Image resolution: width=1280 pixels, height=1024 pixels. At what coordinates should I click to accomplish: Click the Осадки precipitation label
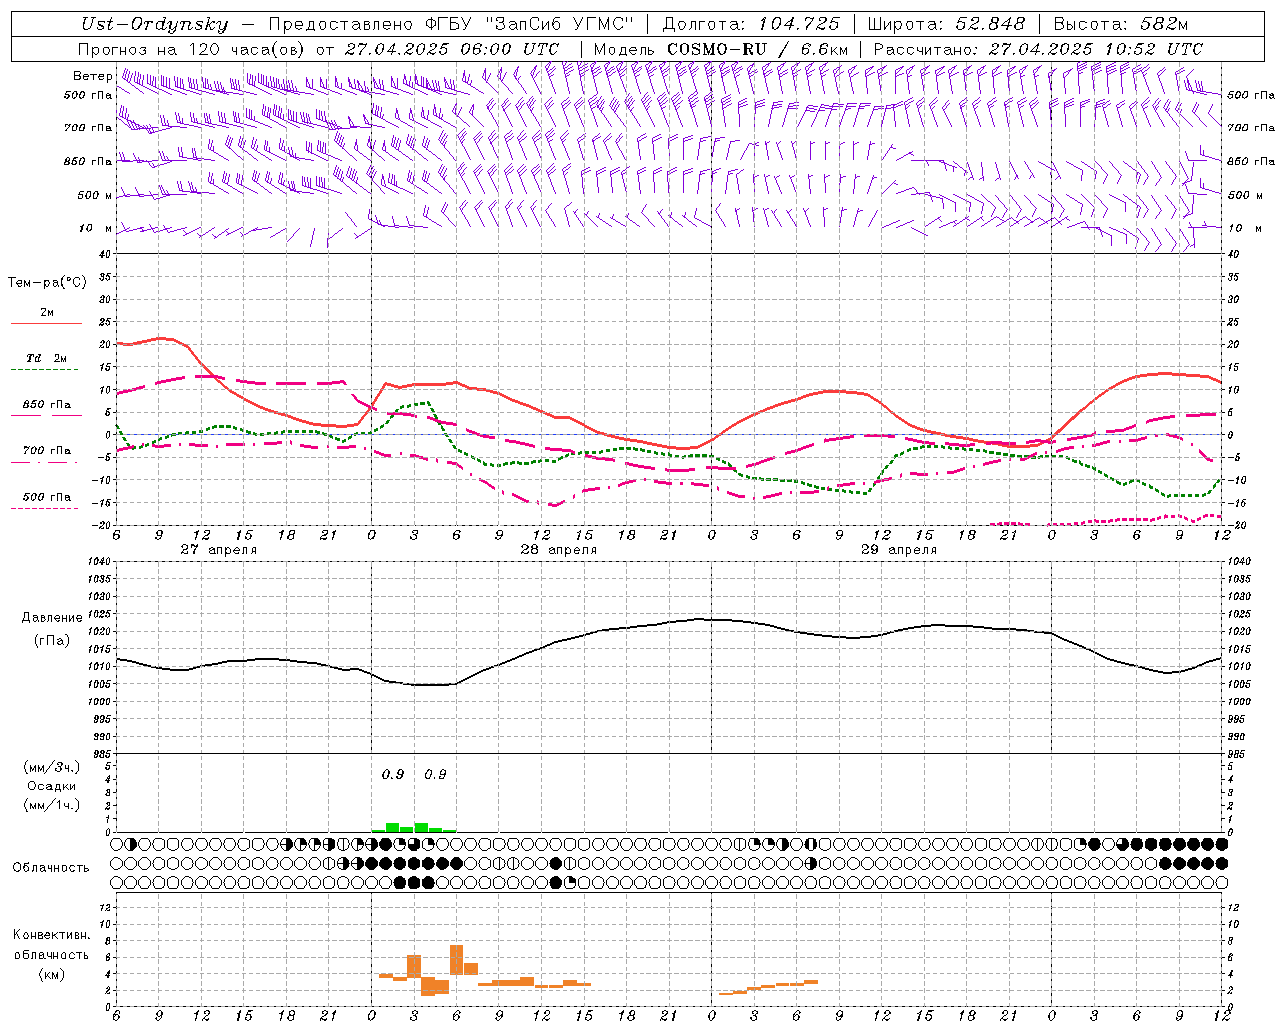pos(52,786)
